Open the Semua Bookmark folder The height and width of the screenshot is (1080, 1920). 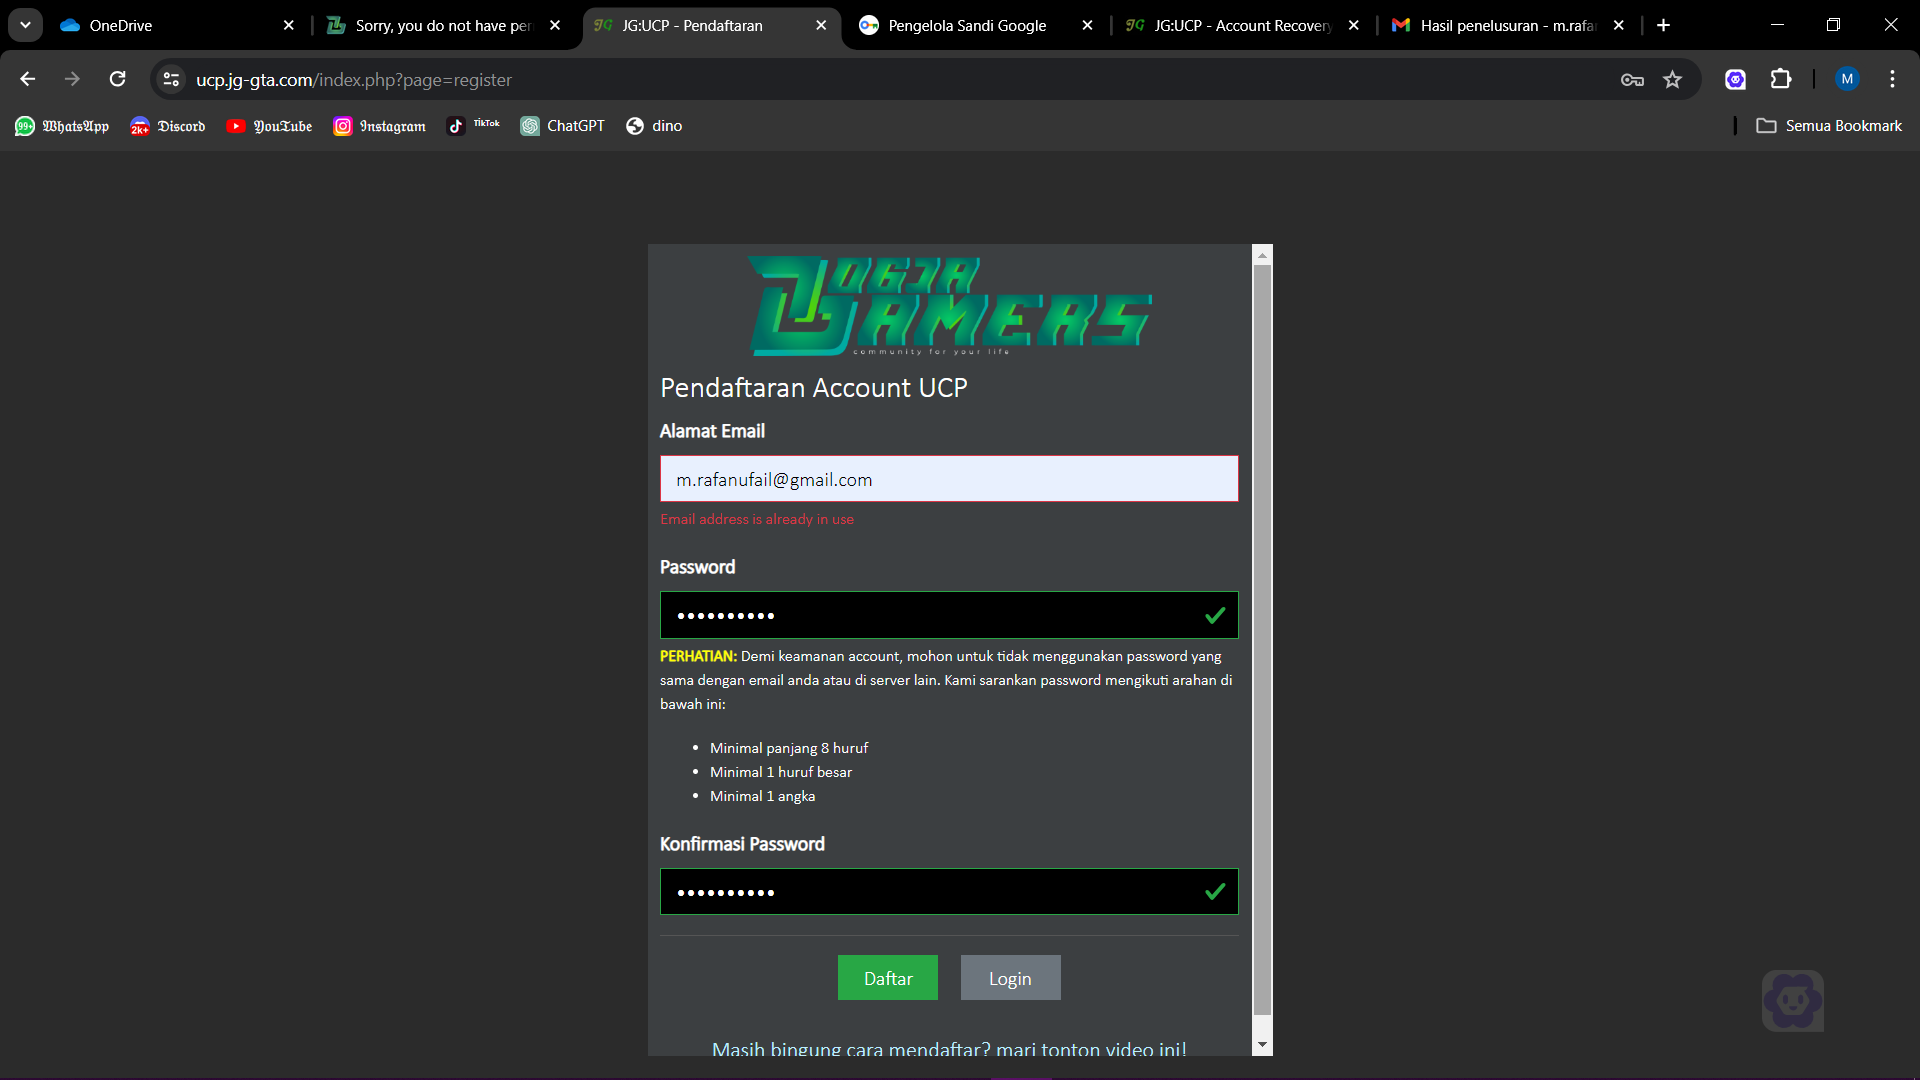click(x=1829, y=126)
